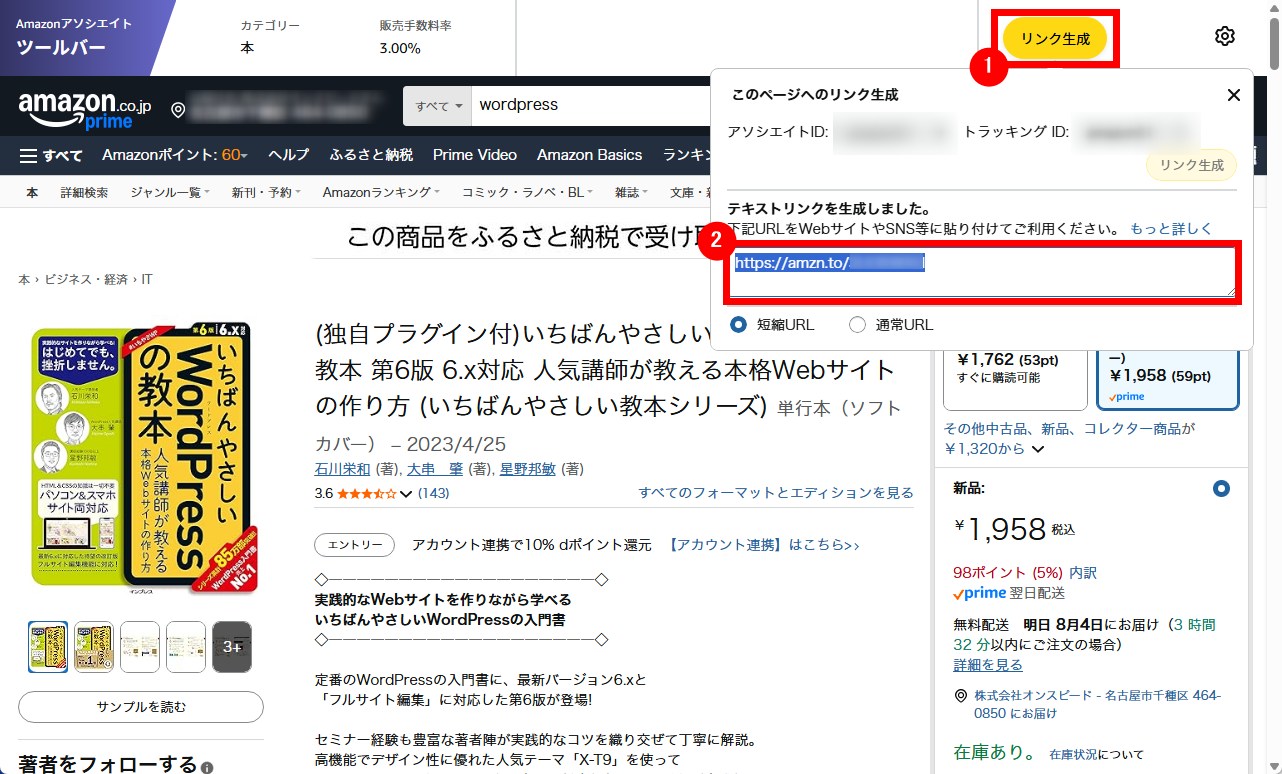Open author 石川栄和 link
Screen dimensions: 1282x774
tap(343, 469)
